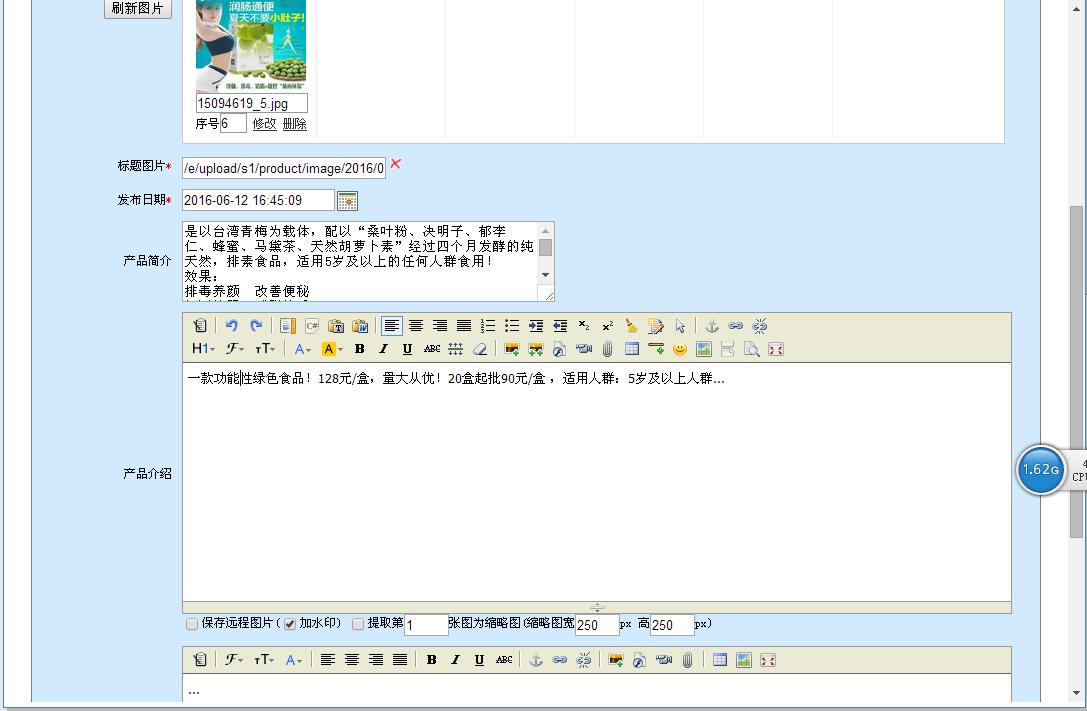This screenshot has width=1087, height=711.
Task: Click the 修改 (modify) link under the image
Action: pyautogui.click(x=264, y=124)
